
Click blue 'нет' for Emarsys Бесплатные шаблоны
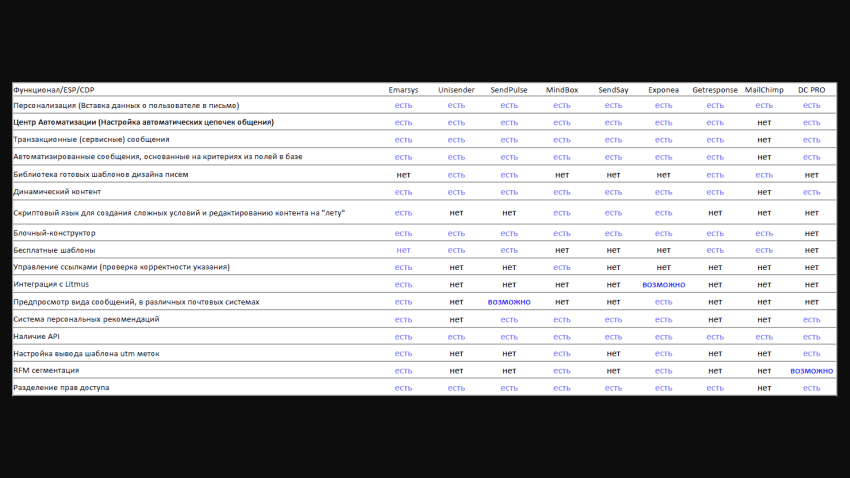403,250
